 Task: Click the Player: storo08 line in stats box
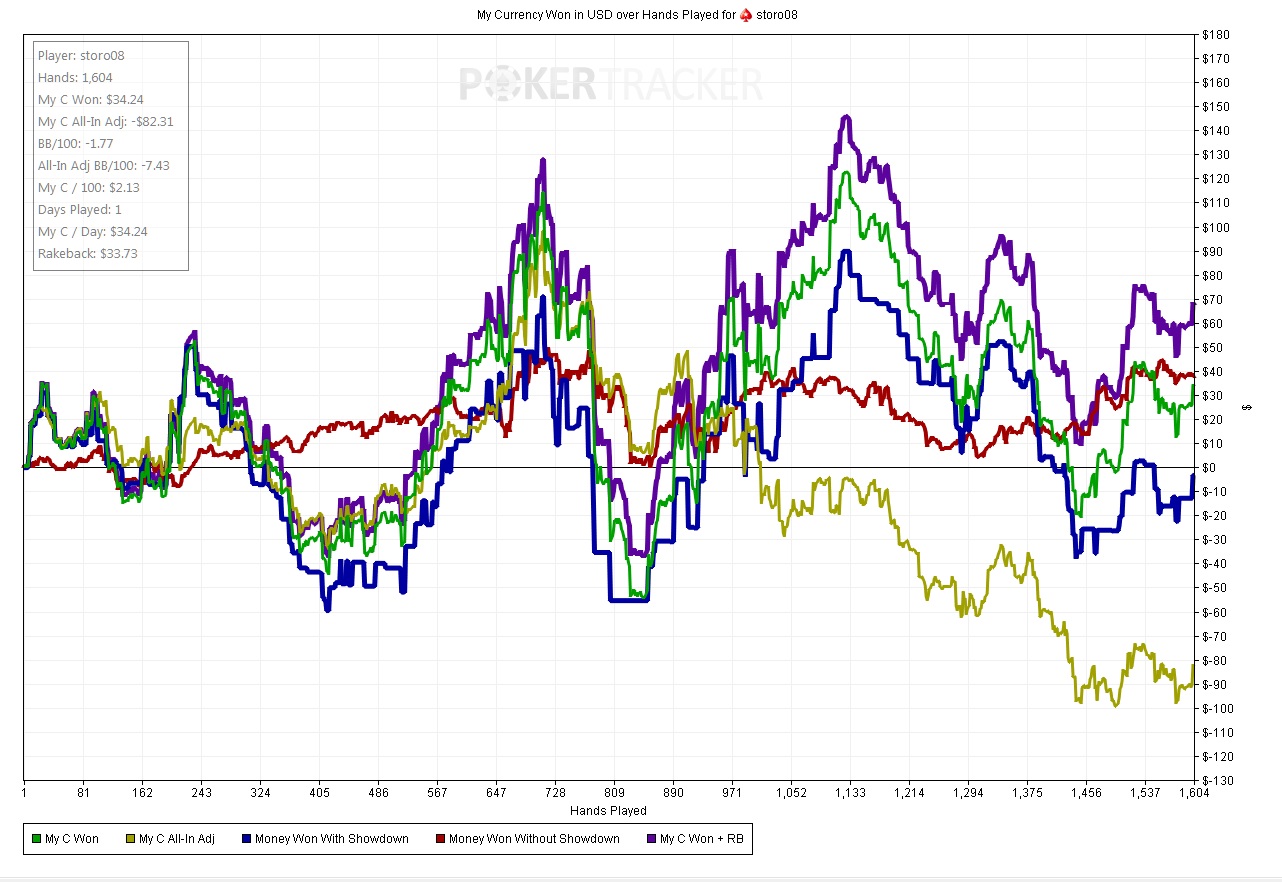pyautogui.click(x=81, y=56)
